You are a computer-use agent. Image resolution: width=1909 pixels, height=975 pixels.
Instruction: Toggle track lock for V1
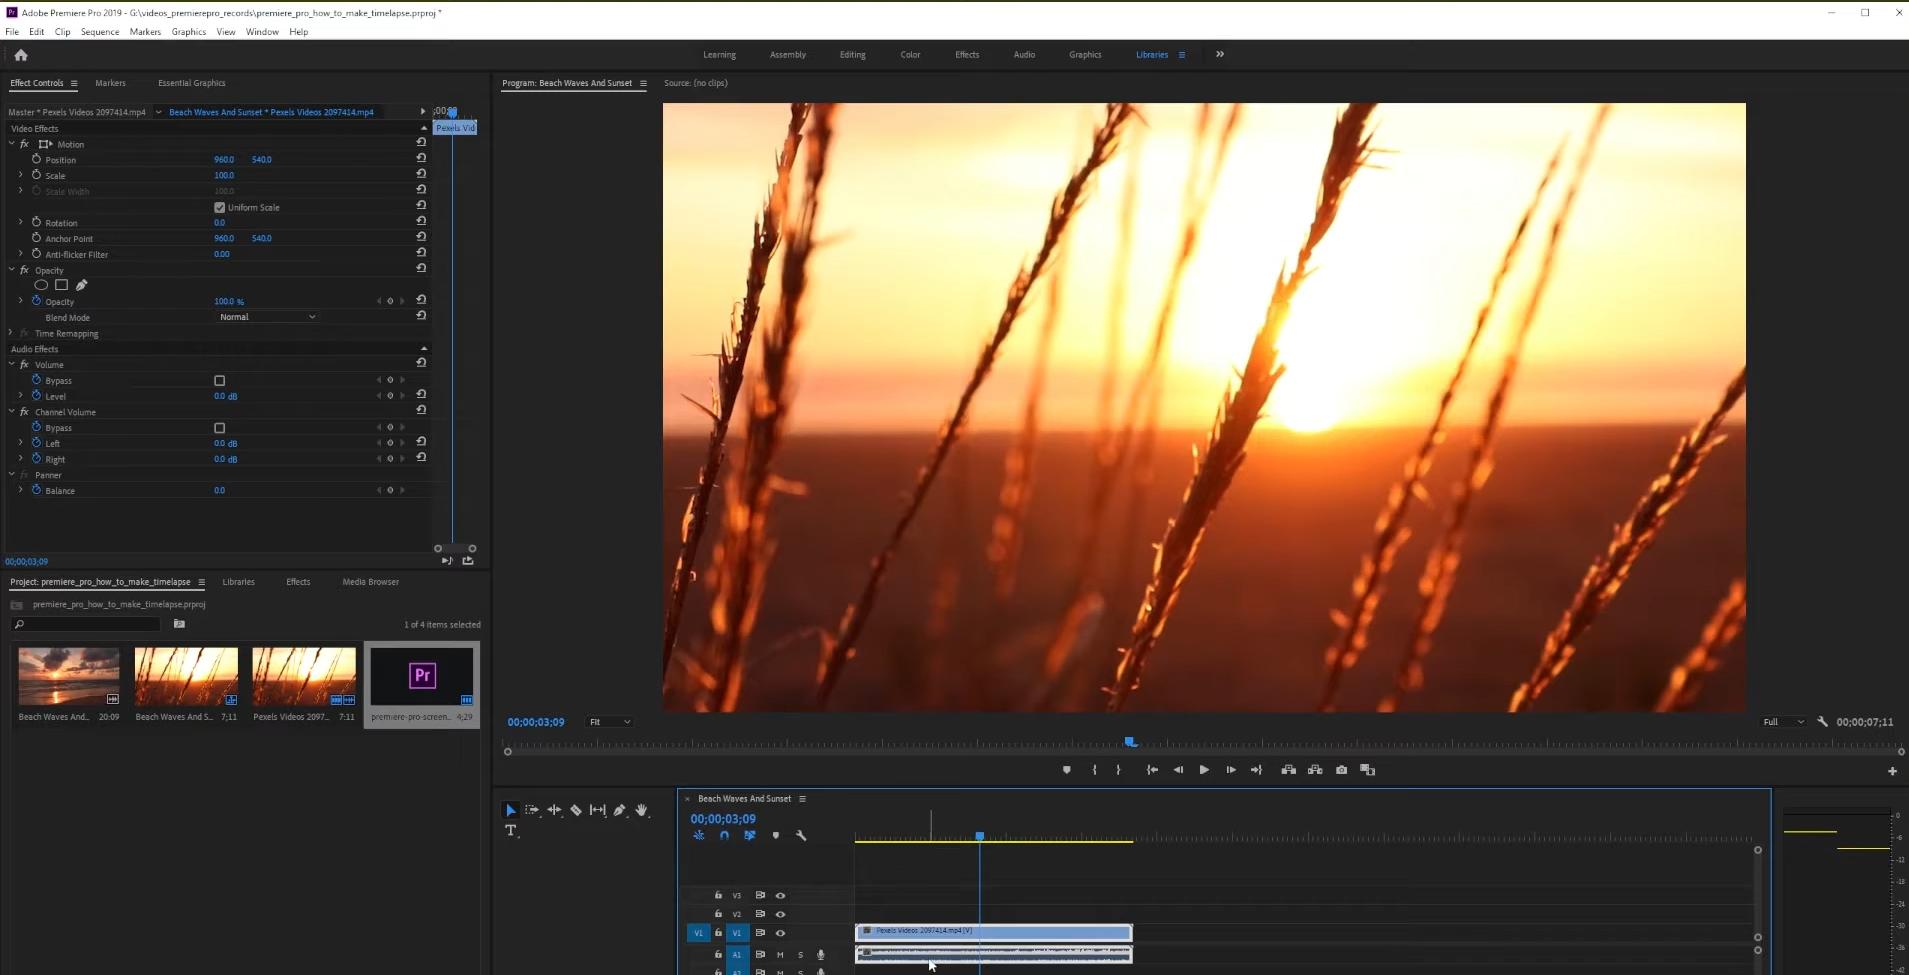718,933
